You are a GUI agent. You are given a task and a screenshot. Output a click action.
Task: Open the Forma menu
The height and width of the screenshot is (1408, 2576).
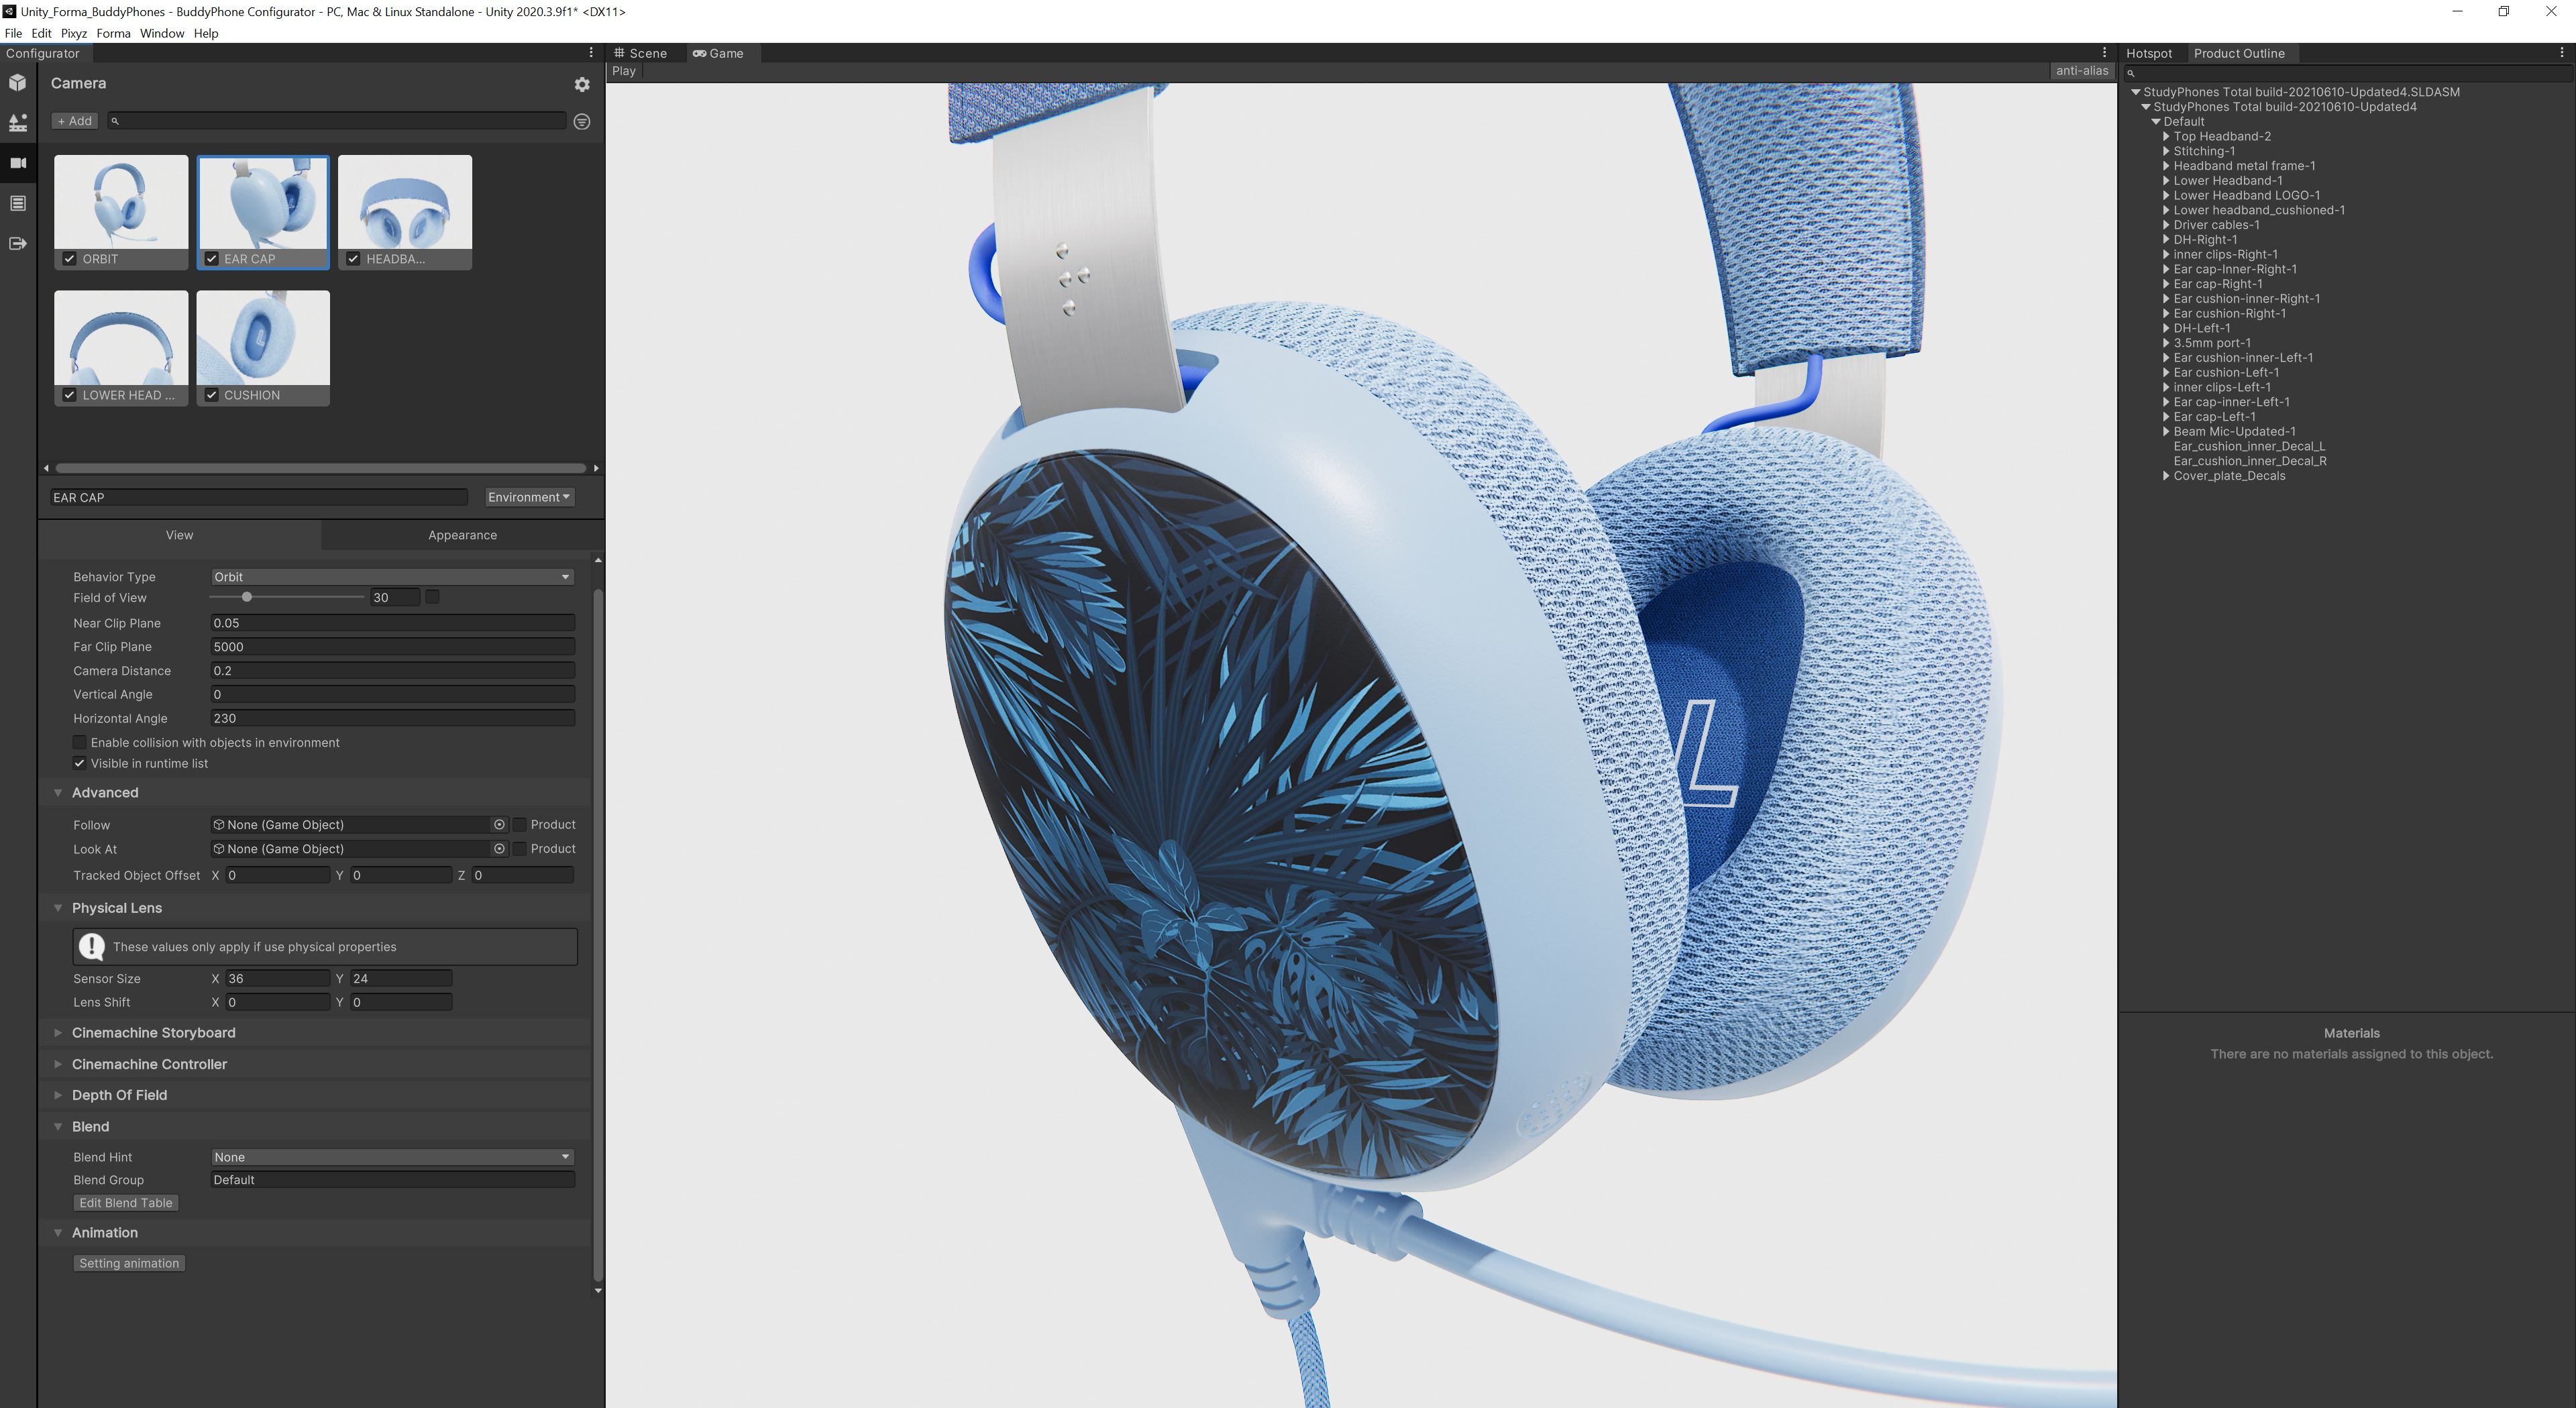[113, 33]
